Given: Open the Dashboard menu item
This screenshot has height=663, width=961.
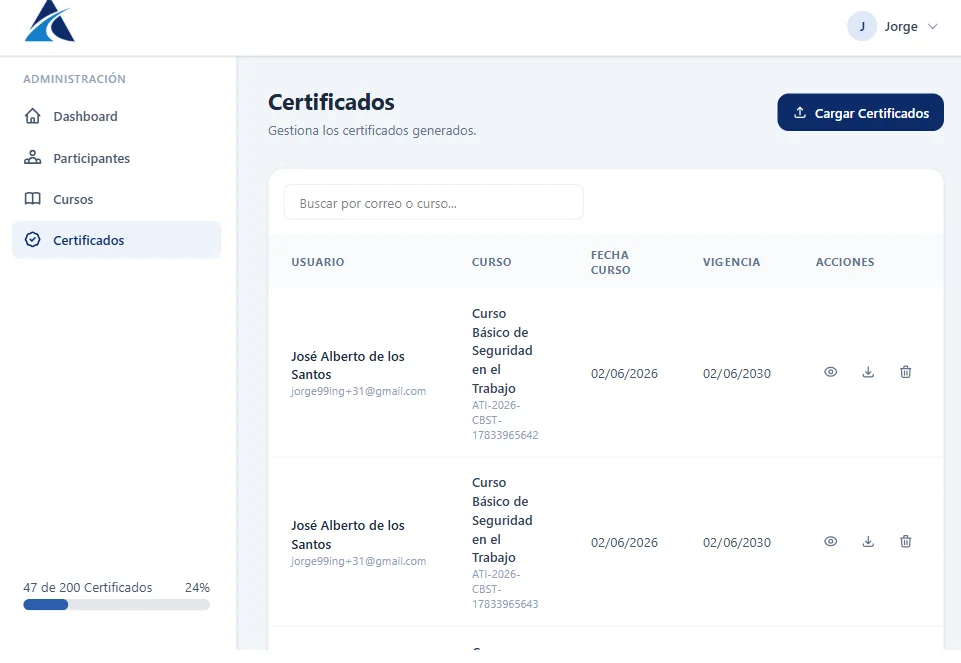Looking at the screenshot, I should pyautogui.click(x=116, y=116).
